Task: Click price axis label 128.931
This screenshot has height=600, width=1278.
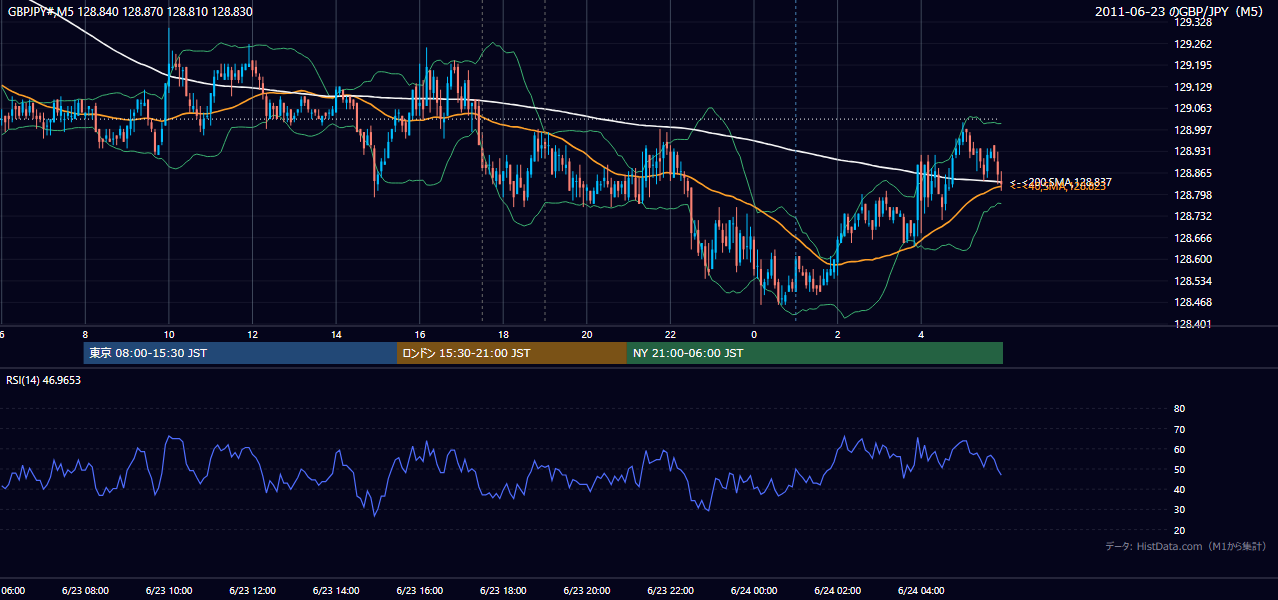Action: point(1192,151)
